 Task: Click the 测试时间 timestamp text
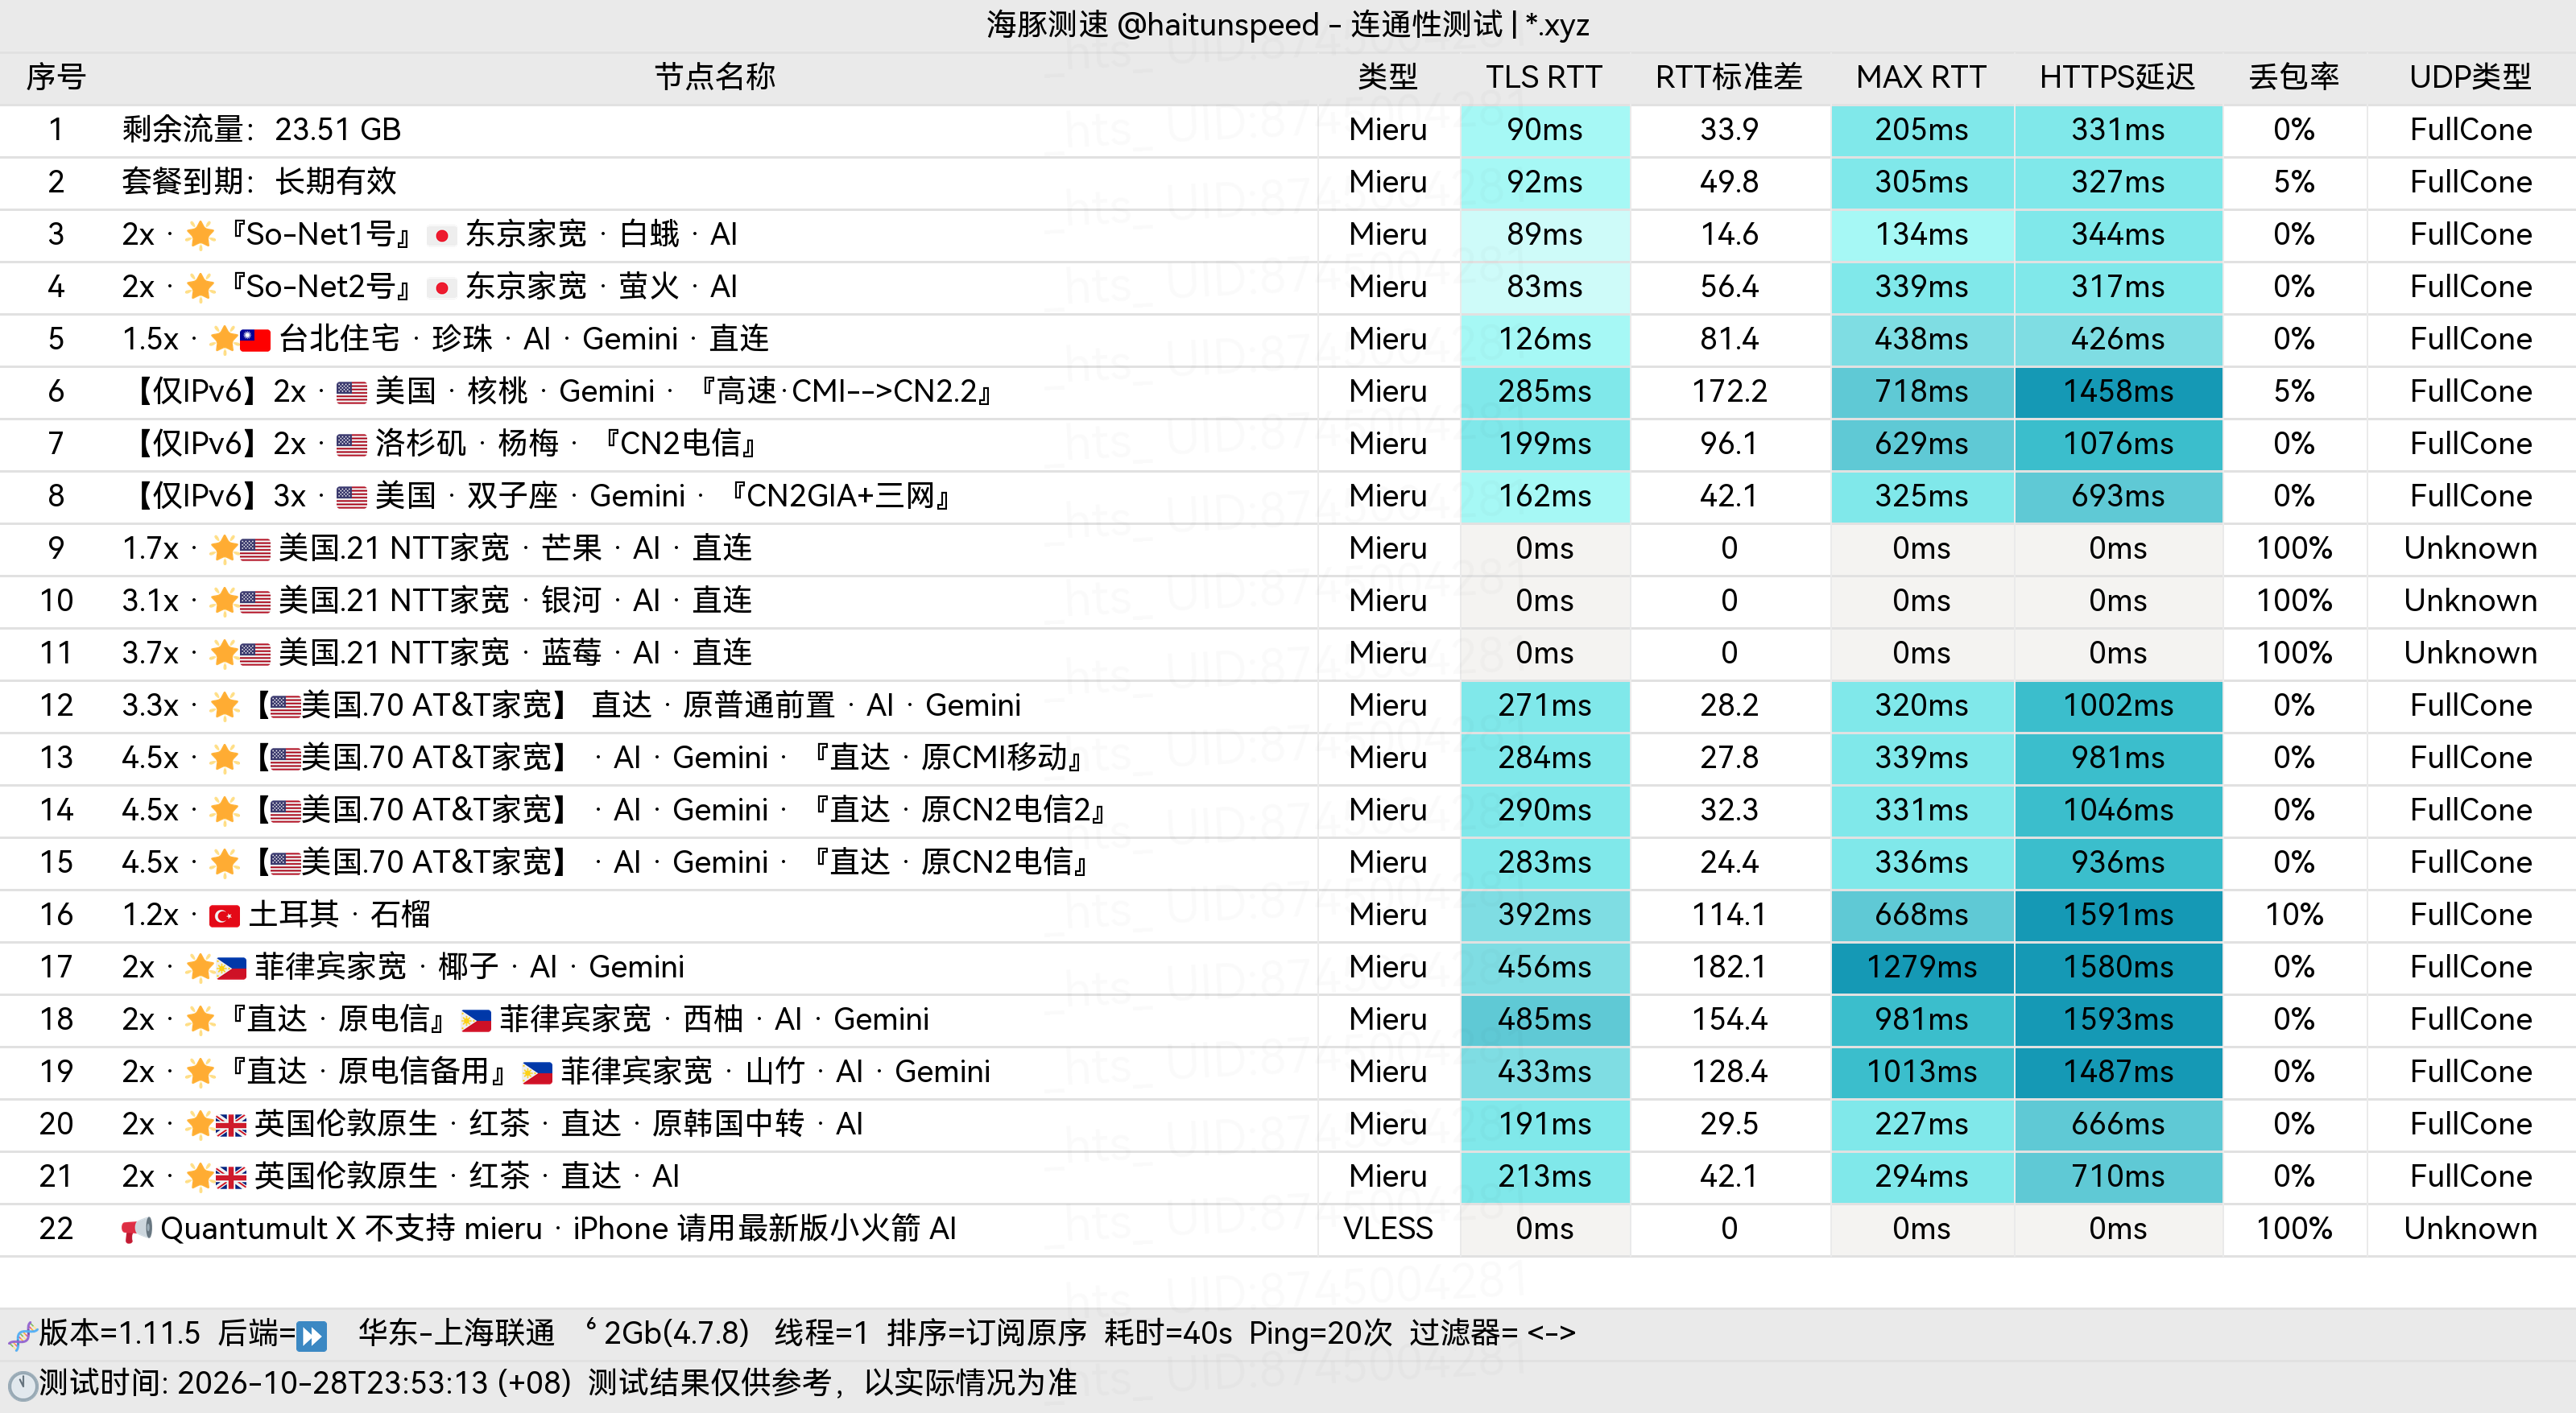(305, 1384)
